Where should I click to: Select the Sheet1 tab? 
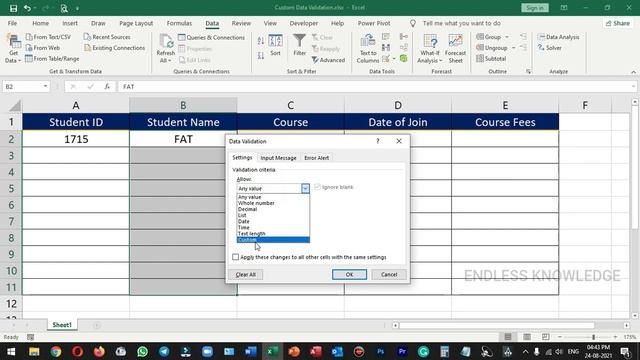pos(62,325)
